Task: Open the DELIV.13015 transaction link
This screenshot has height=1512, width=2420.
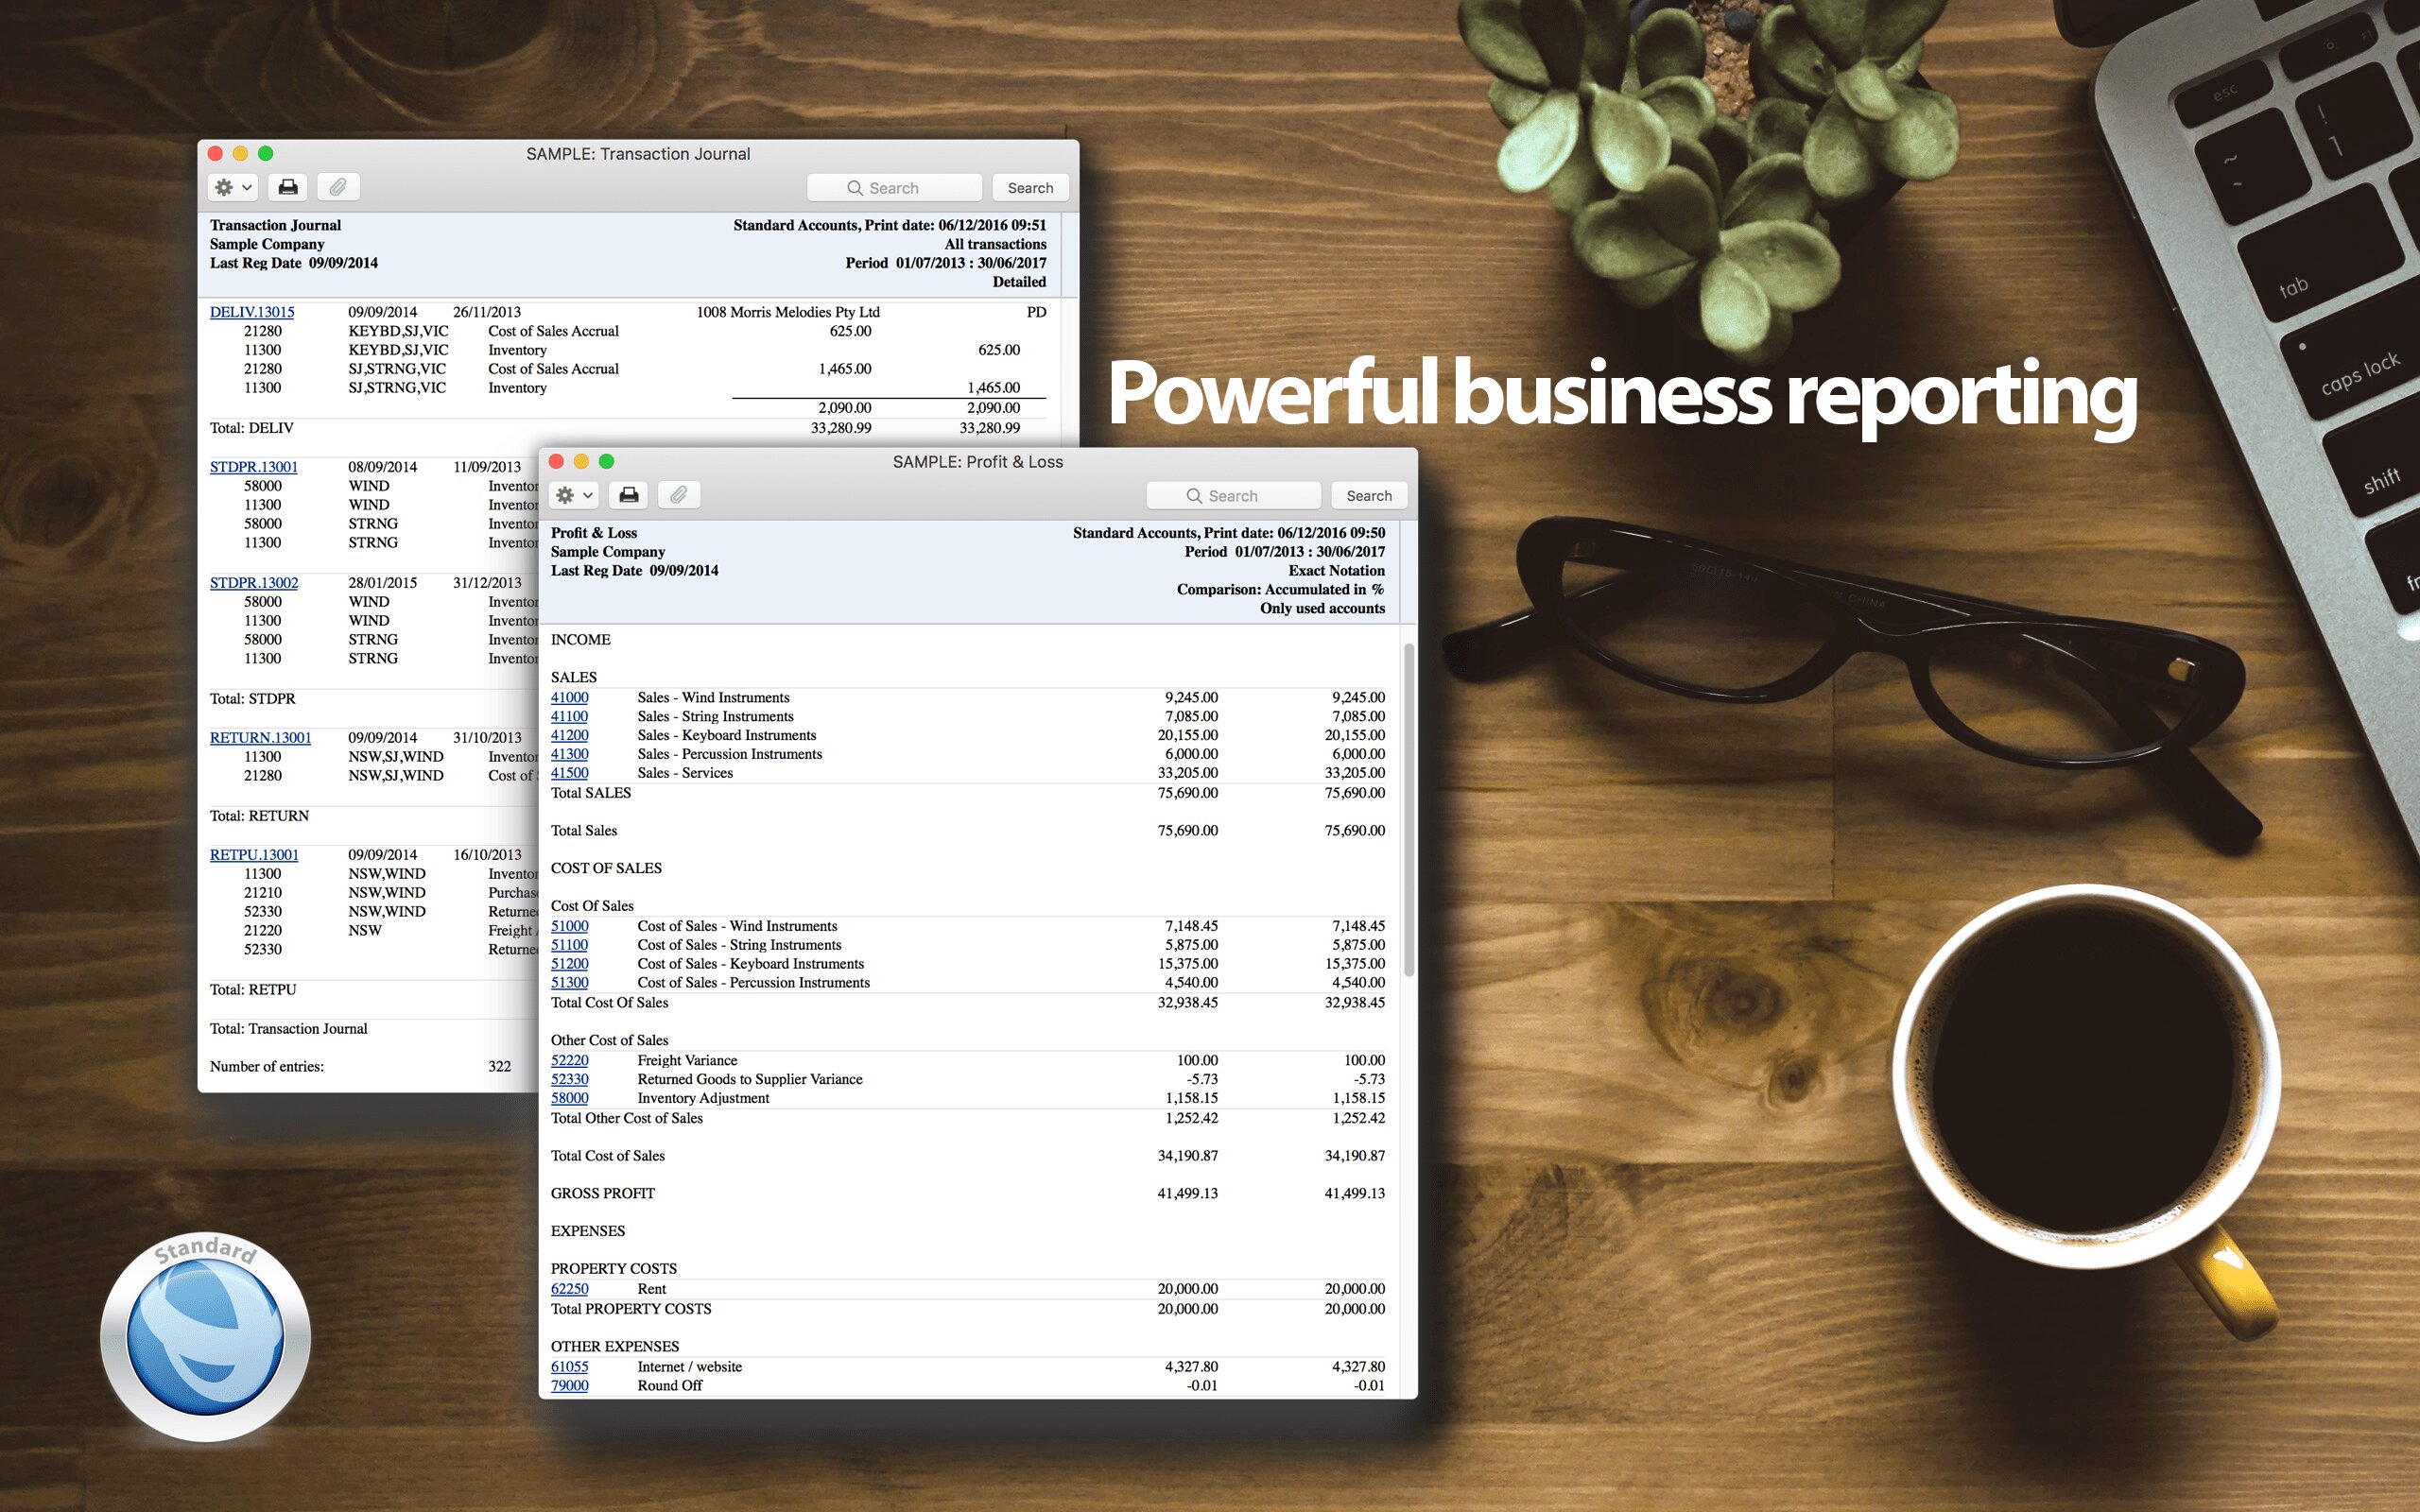Action: point(252,312)
